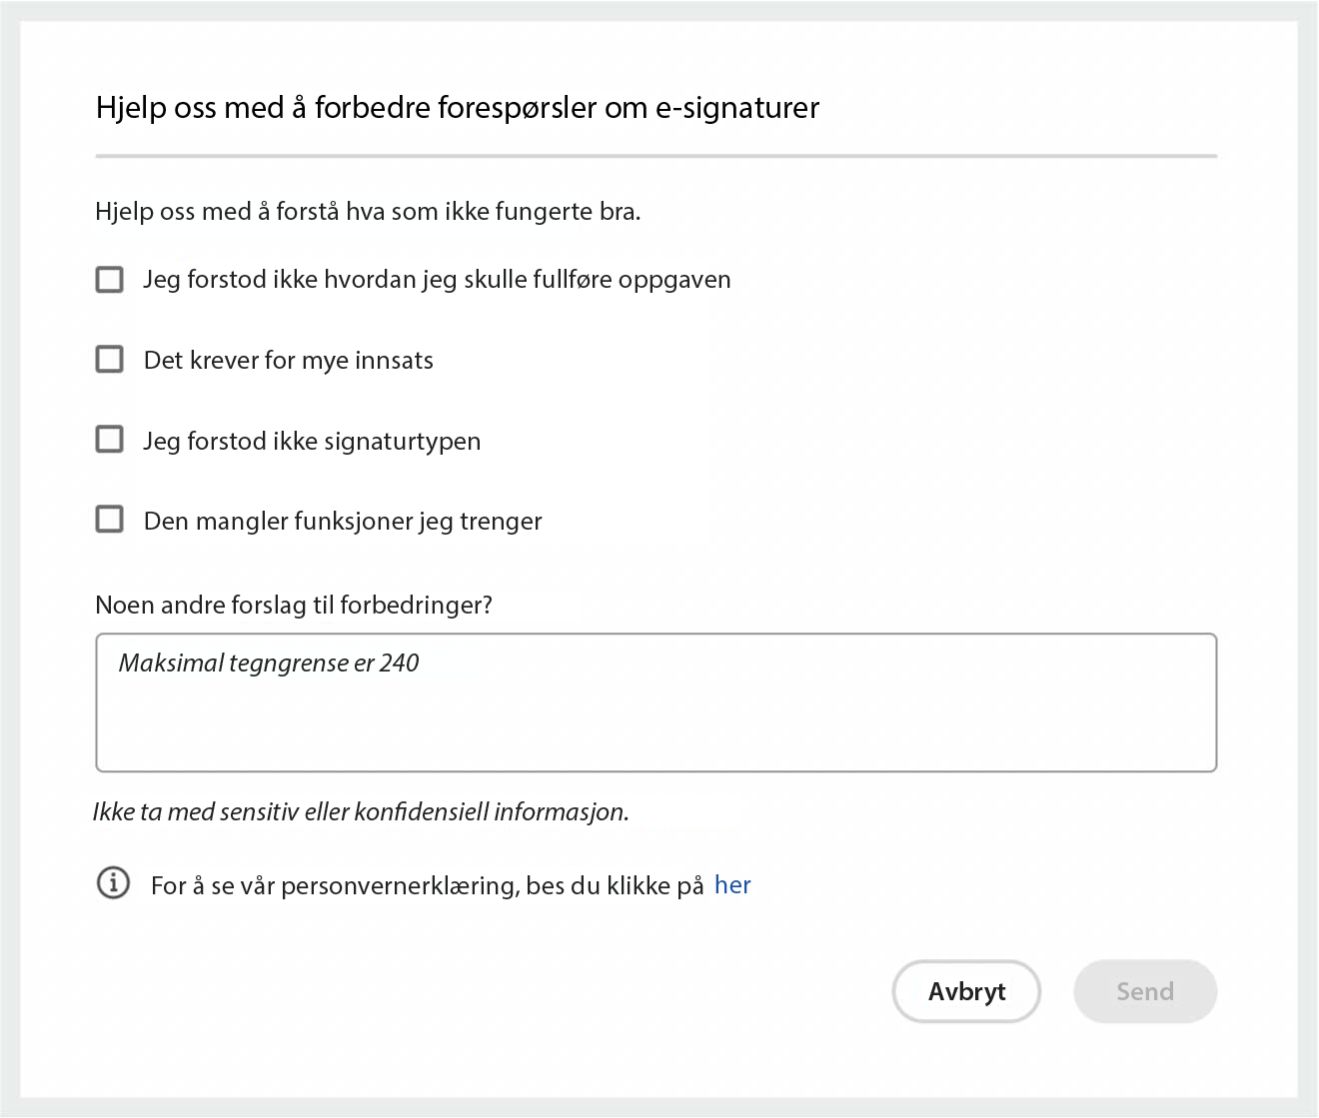Click the info icon next to privacy notice
1319x1118 pixels.
[113, 884]
